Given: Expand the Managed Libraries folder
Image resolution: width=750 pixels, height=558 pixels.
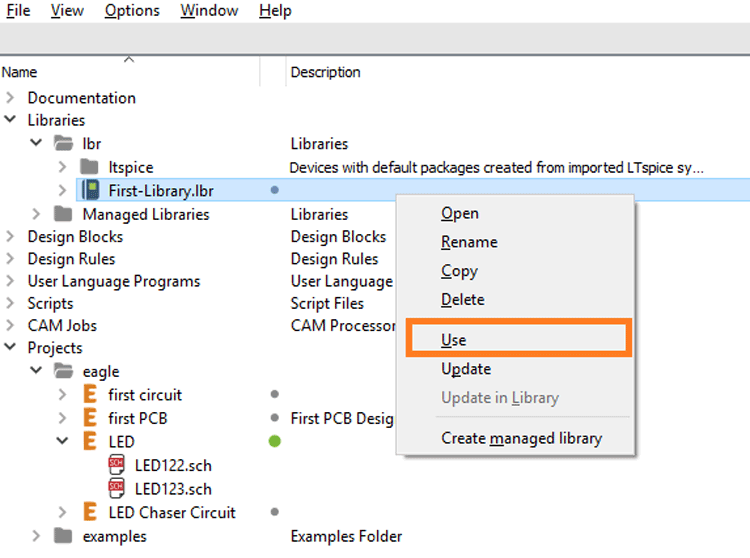Looking at the screenshot, I should [x=36, y=214].
